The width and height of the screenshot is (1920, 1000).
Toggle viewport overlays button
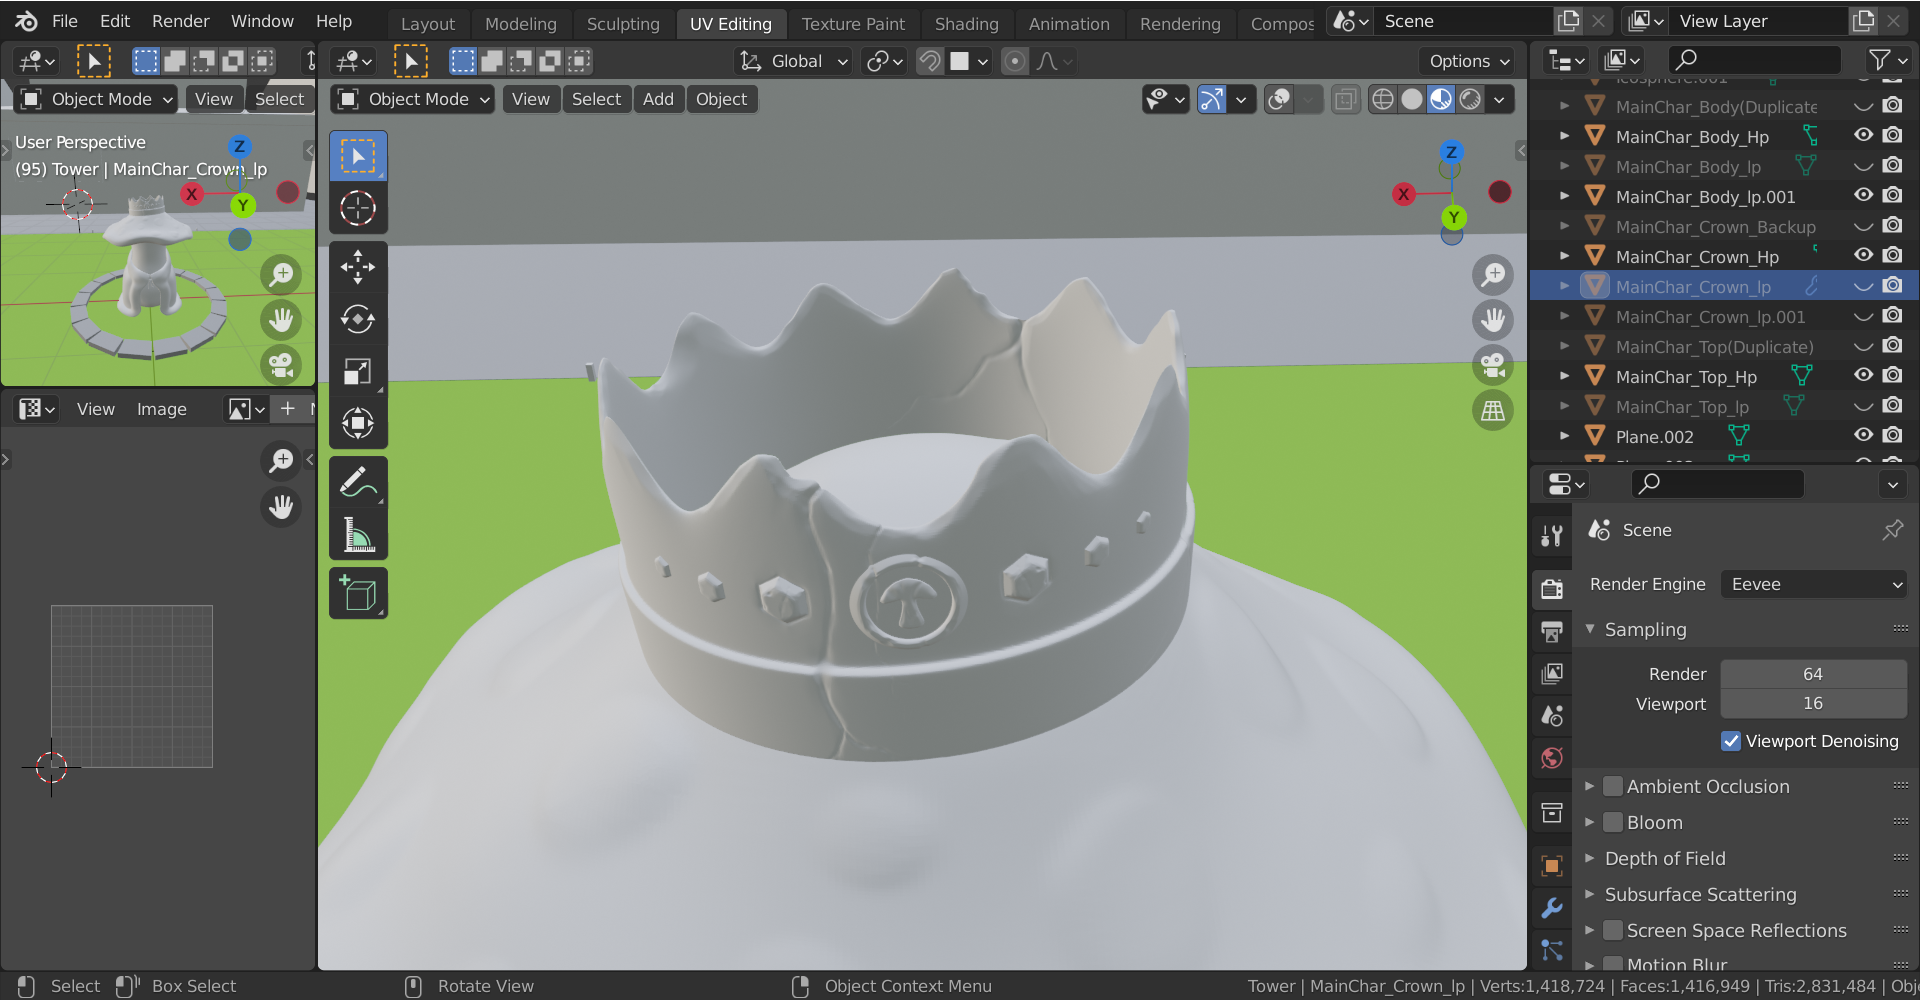coord(1279,99)
